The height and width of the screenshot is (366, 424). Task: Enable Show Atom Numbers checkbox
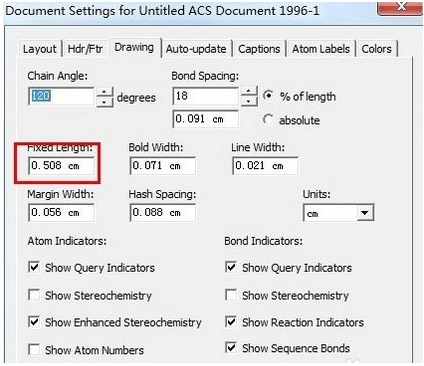point(34,349)
